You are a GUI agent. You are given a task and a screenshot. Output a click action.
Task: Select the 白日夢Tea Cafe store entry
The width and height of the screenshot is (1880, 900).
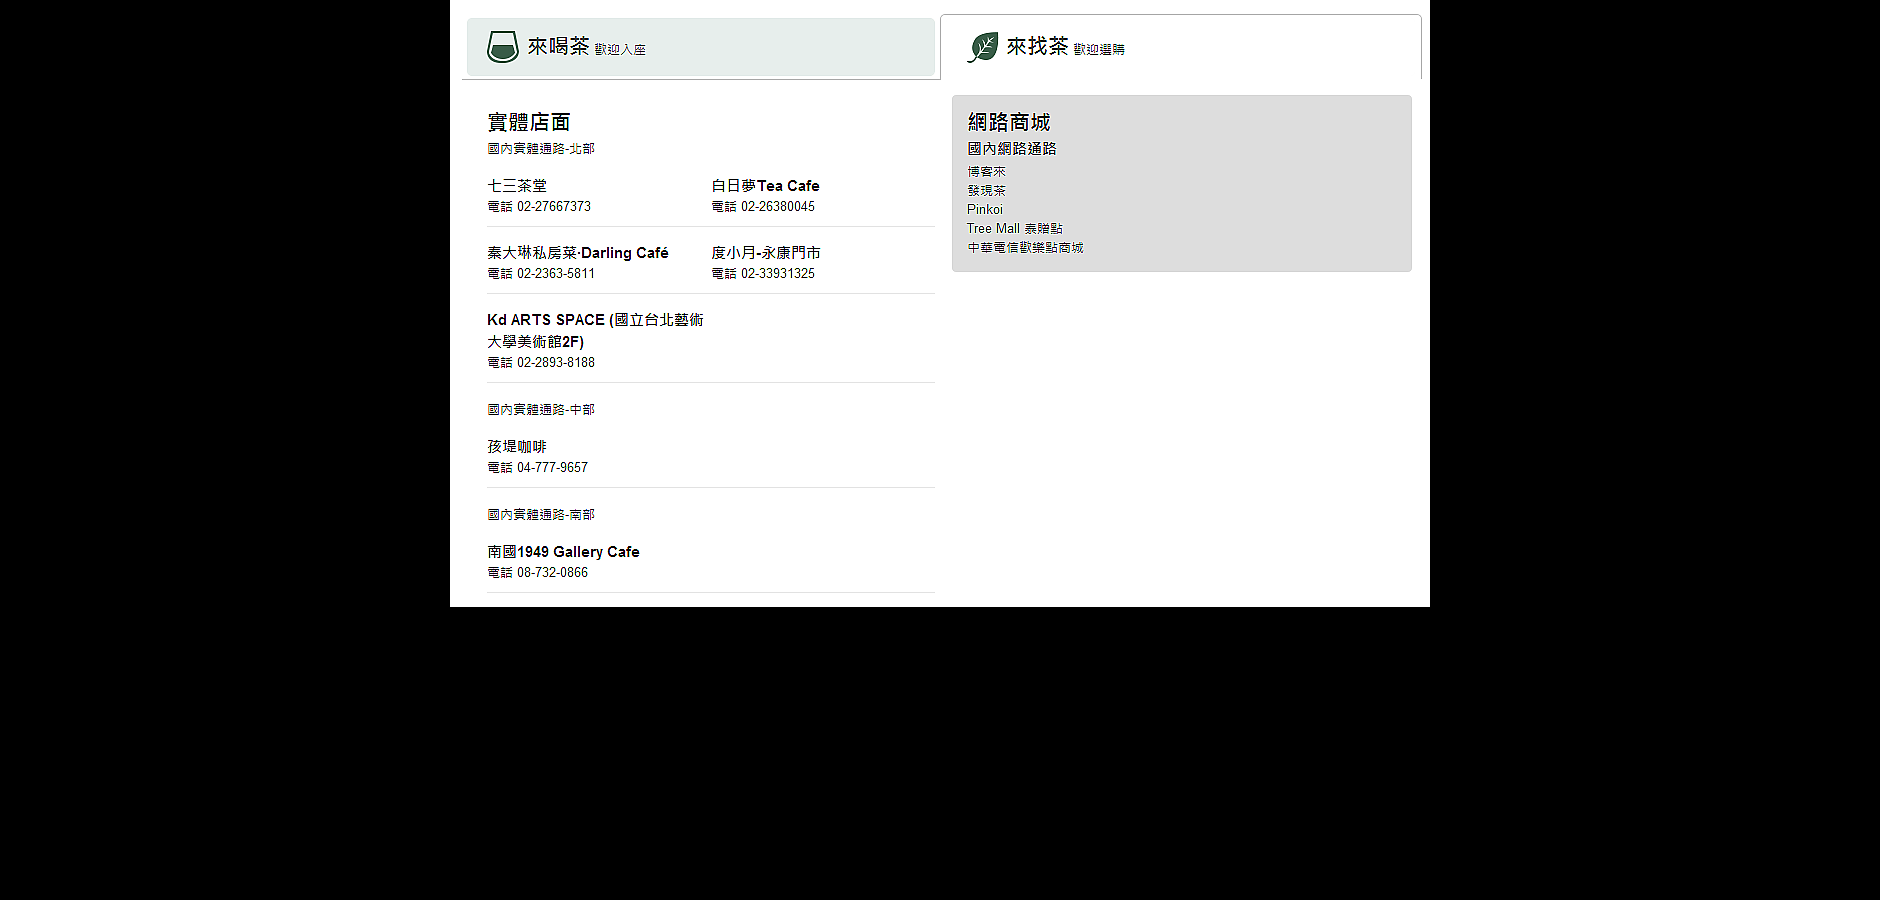(x=765, y=186)
